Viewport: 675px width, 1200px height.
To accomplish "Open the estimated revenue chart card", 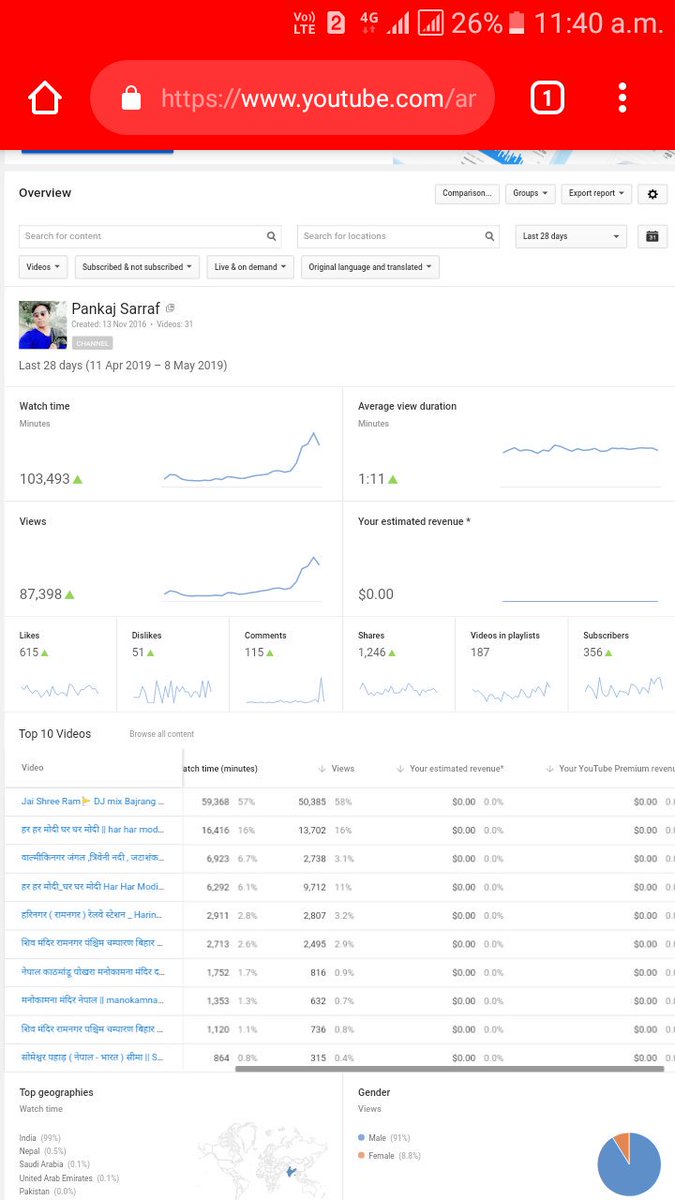I will [x=509, y=559].
